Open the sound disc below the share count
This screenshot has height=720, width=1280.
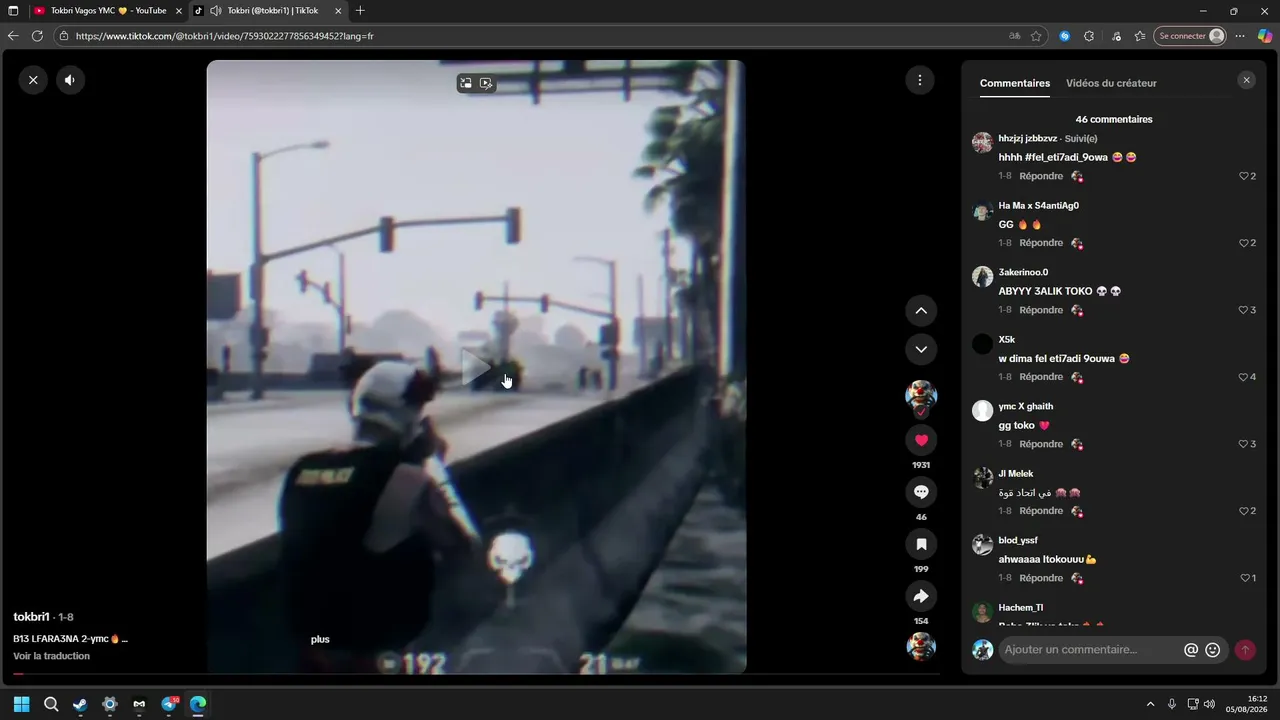pos(921,646)
